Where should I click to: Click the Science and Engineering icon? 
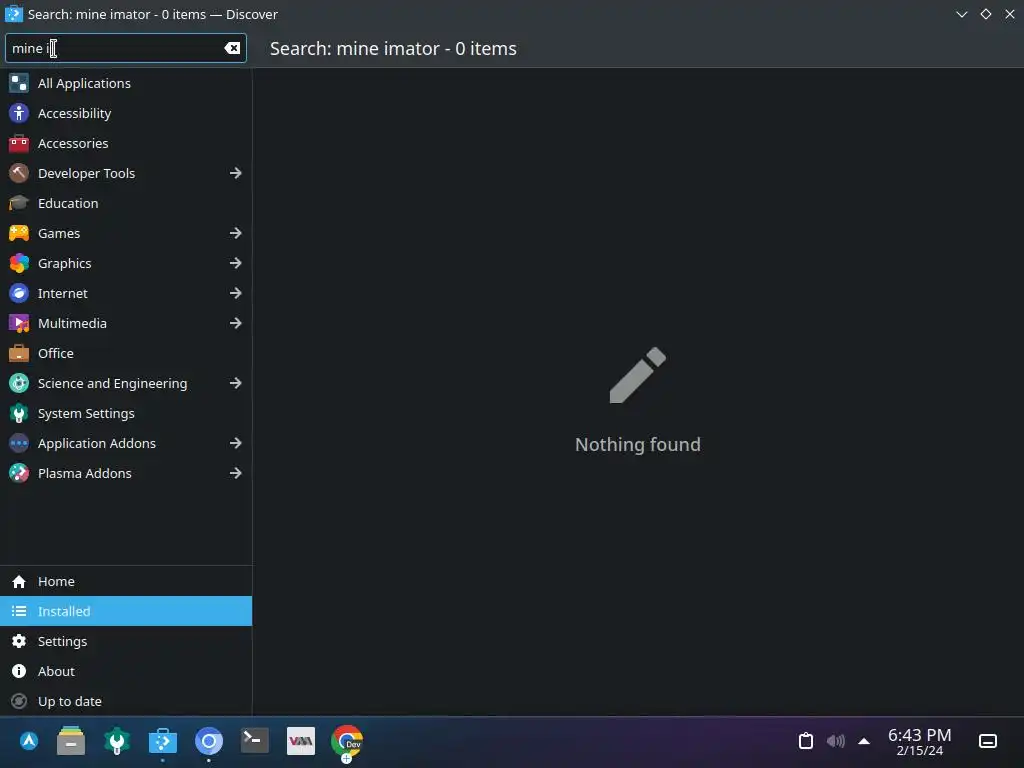click(19, 383)
